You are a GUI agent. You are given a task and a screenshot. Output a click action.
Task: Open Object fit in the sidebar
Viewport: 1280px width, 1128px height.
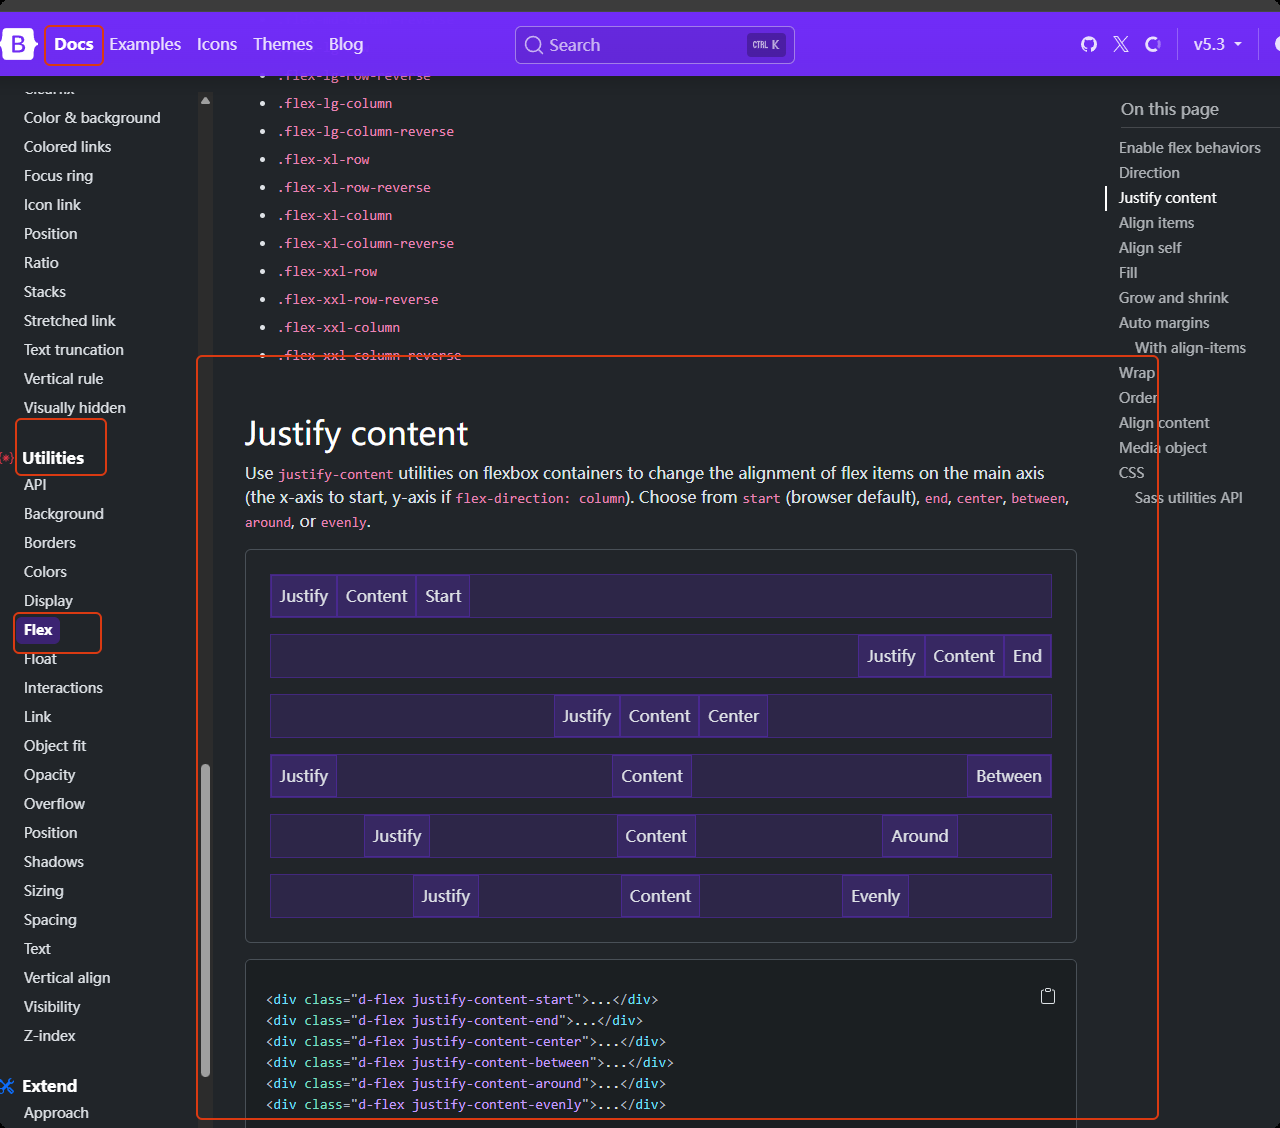(55, 746)
